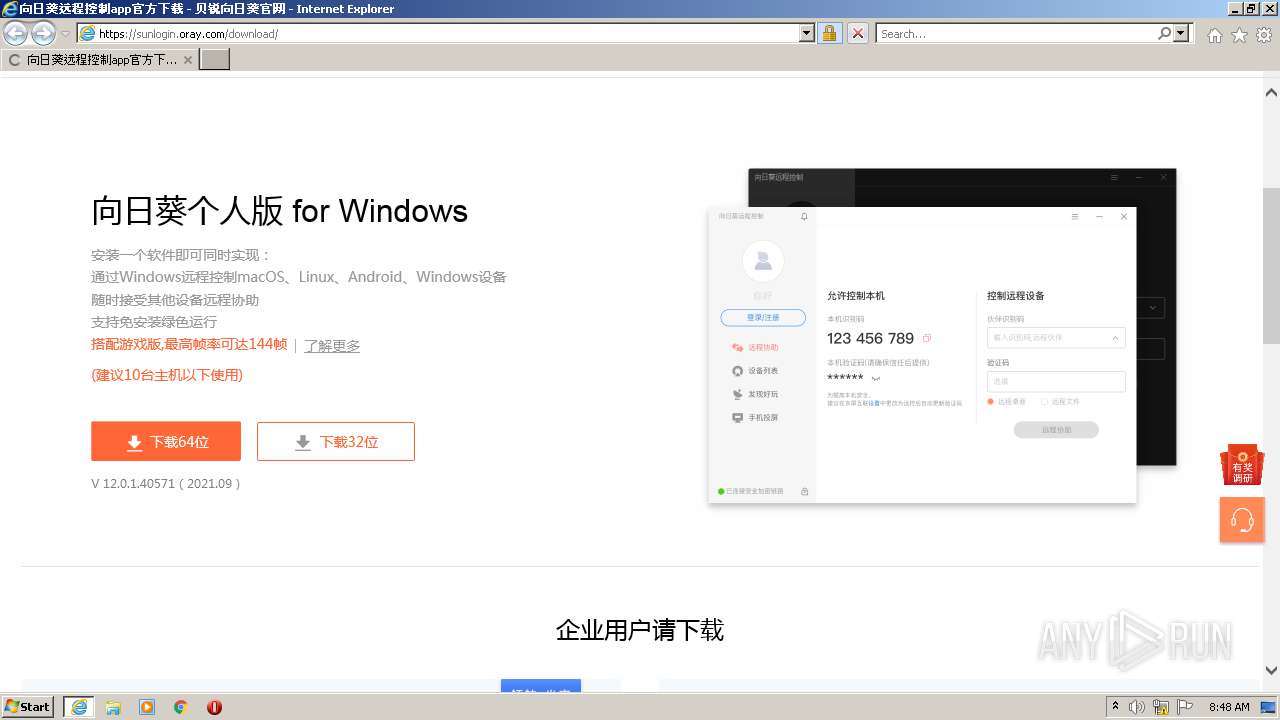Click the 手机投屏 item in preview sidebar

point(756,417)
